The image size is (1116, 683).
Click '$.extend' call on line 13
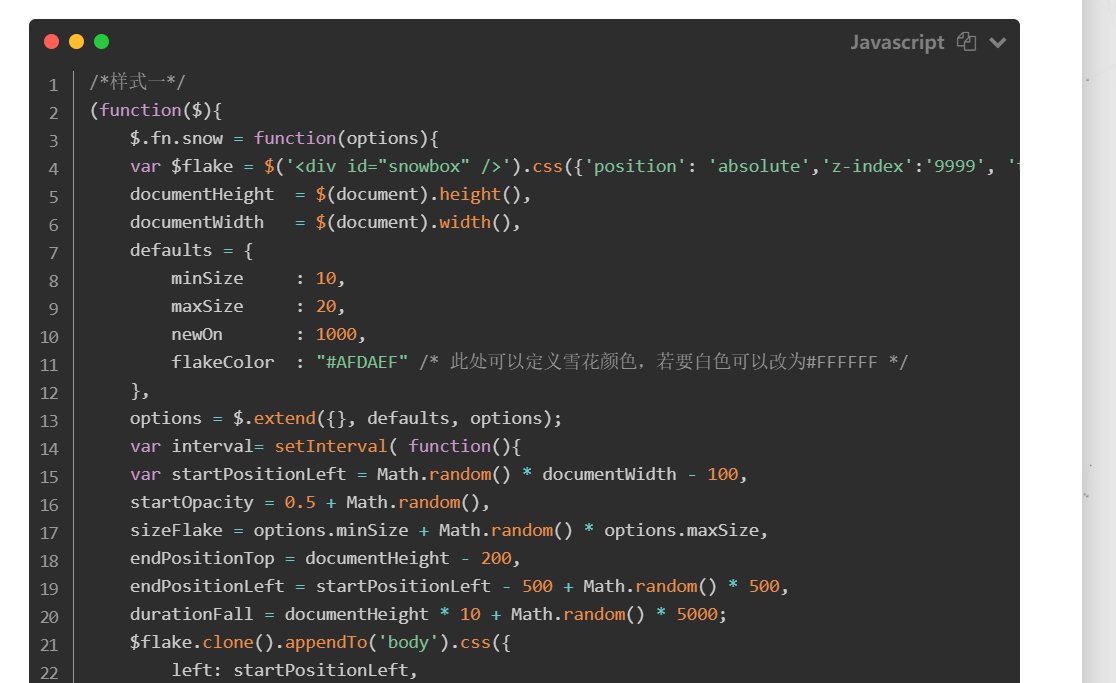click(274, 418)
